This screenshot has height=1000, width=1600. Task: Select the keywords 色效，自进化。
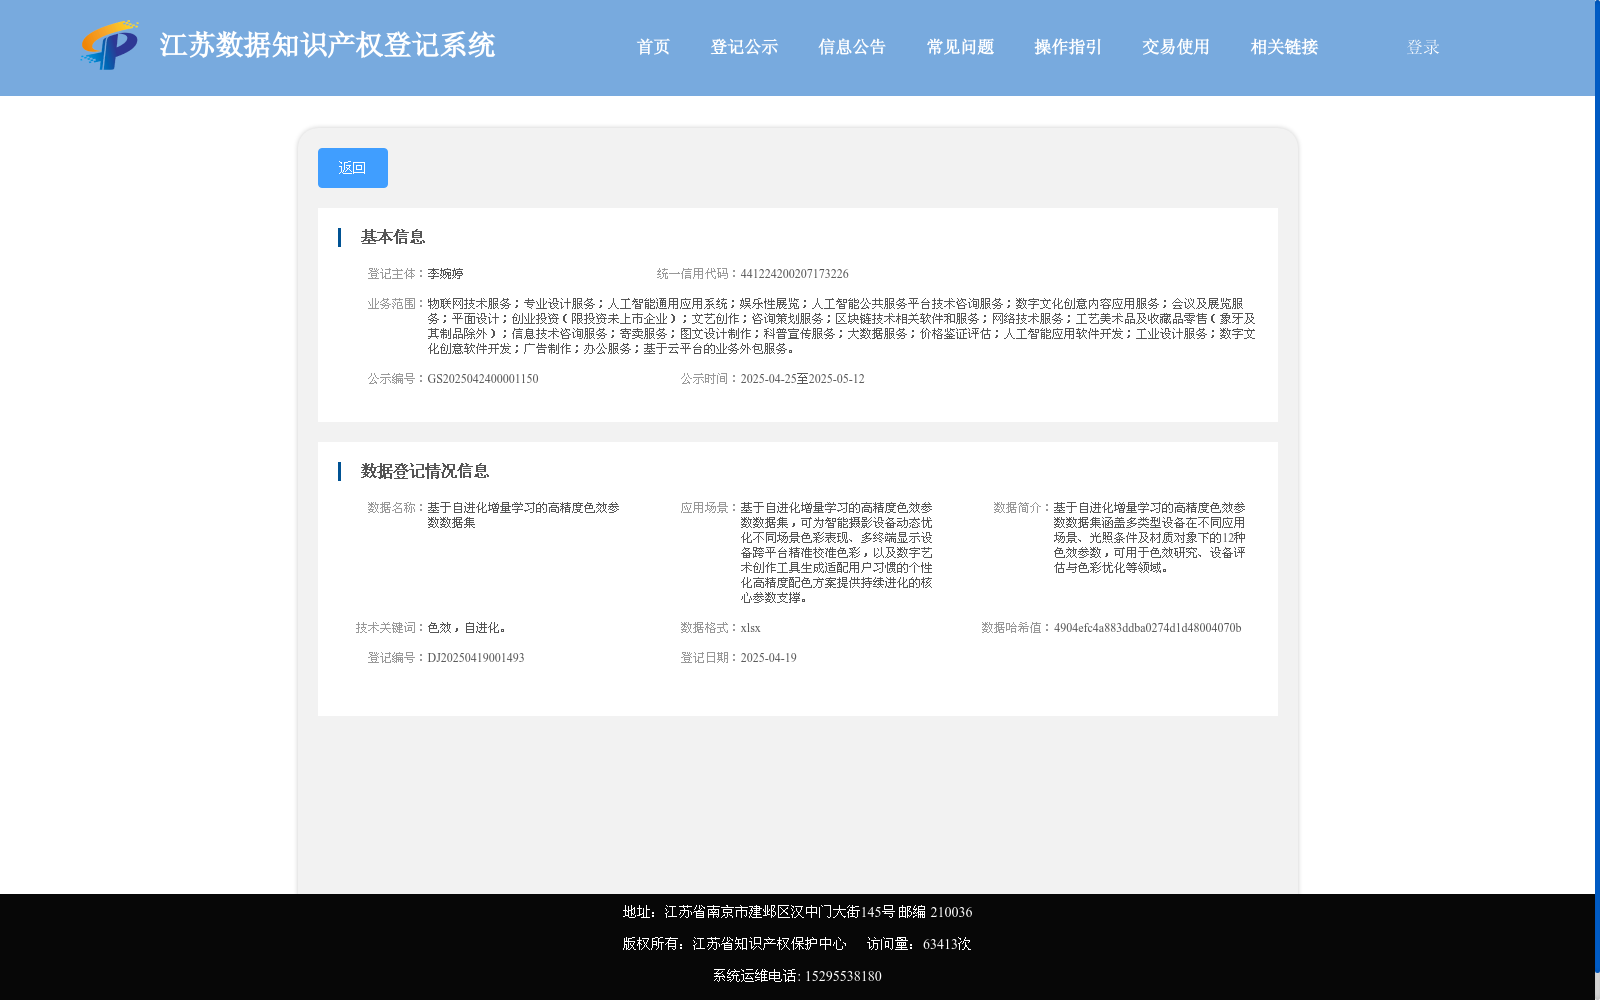click(x=467, y=628)
